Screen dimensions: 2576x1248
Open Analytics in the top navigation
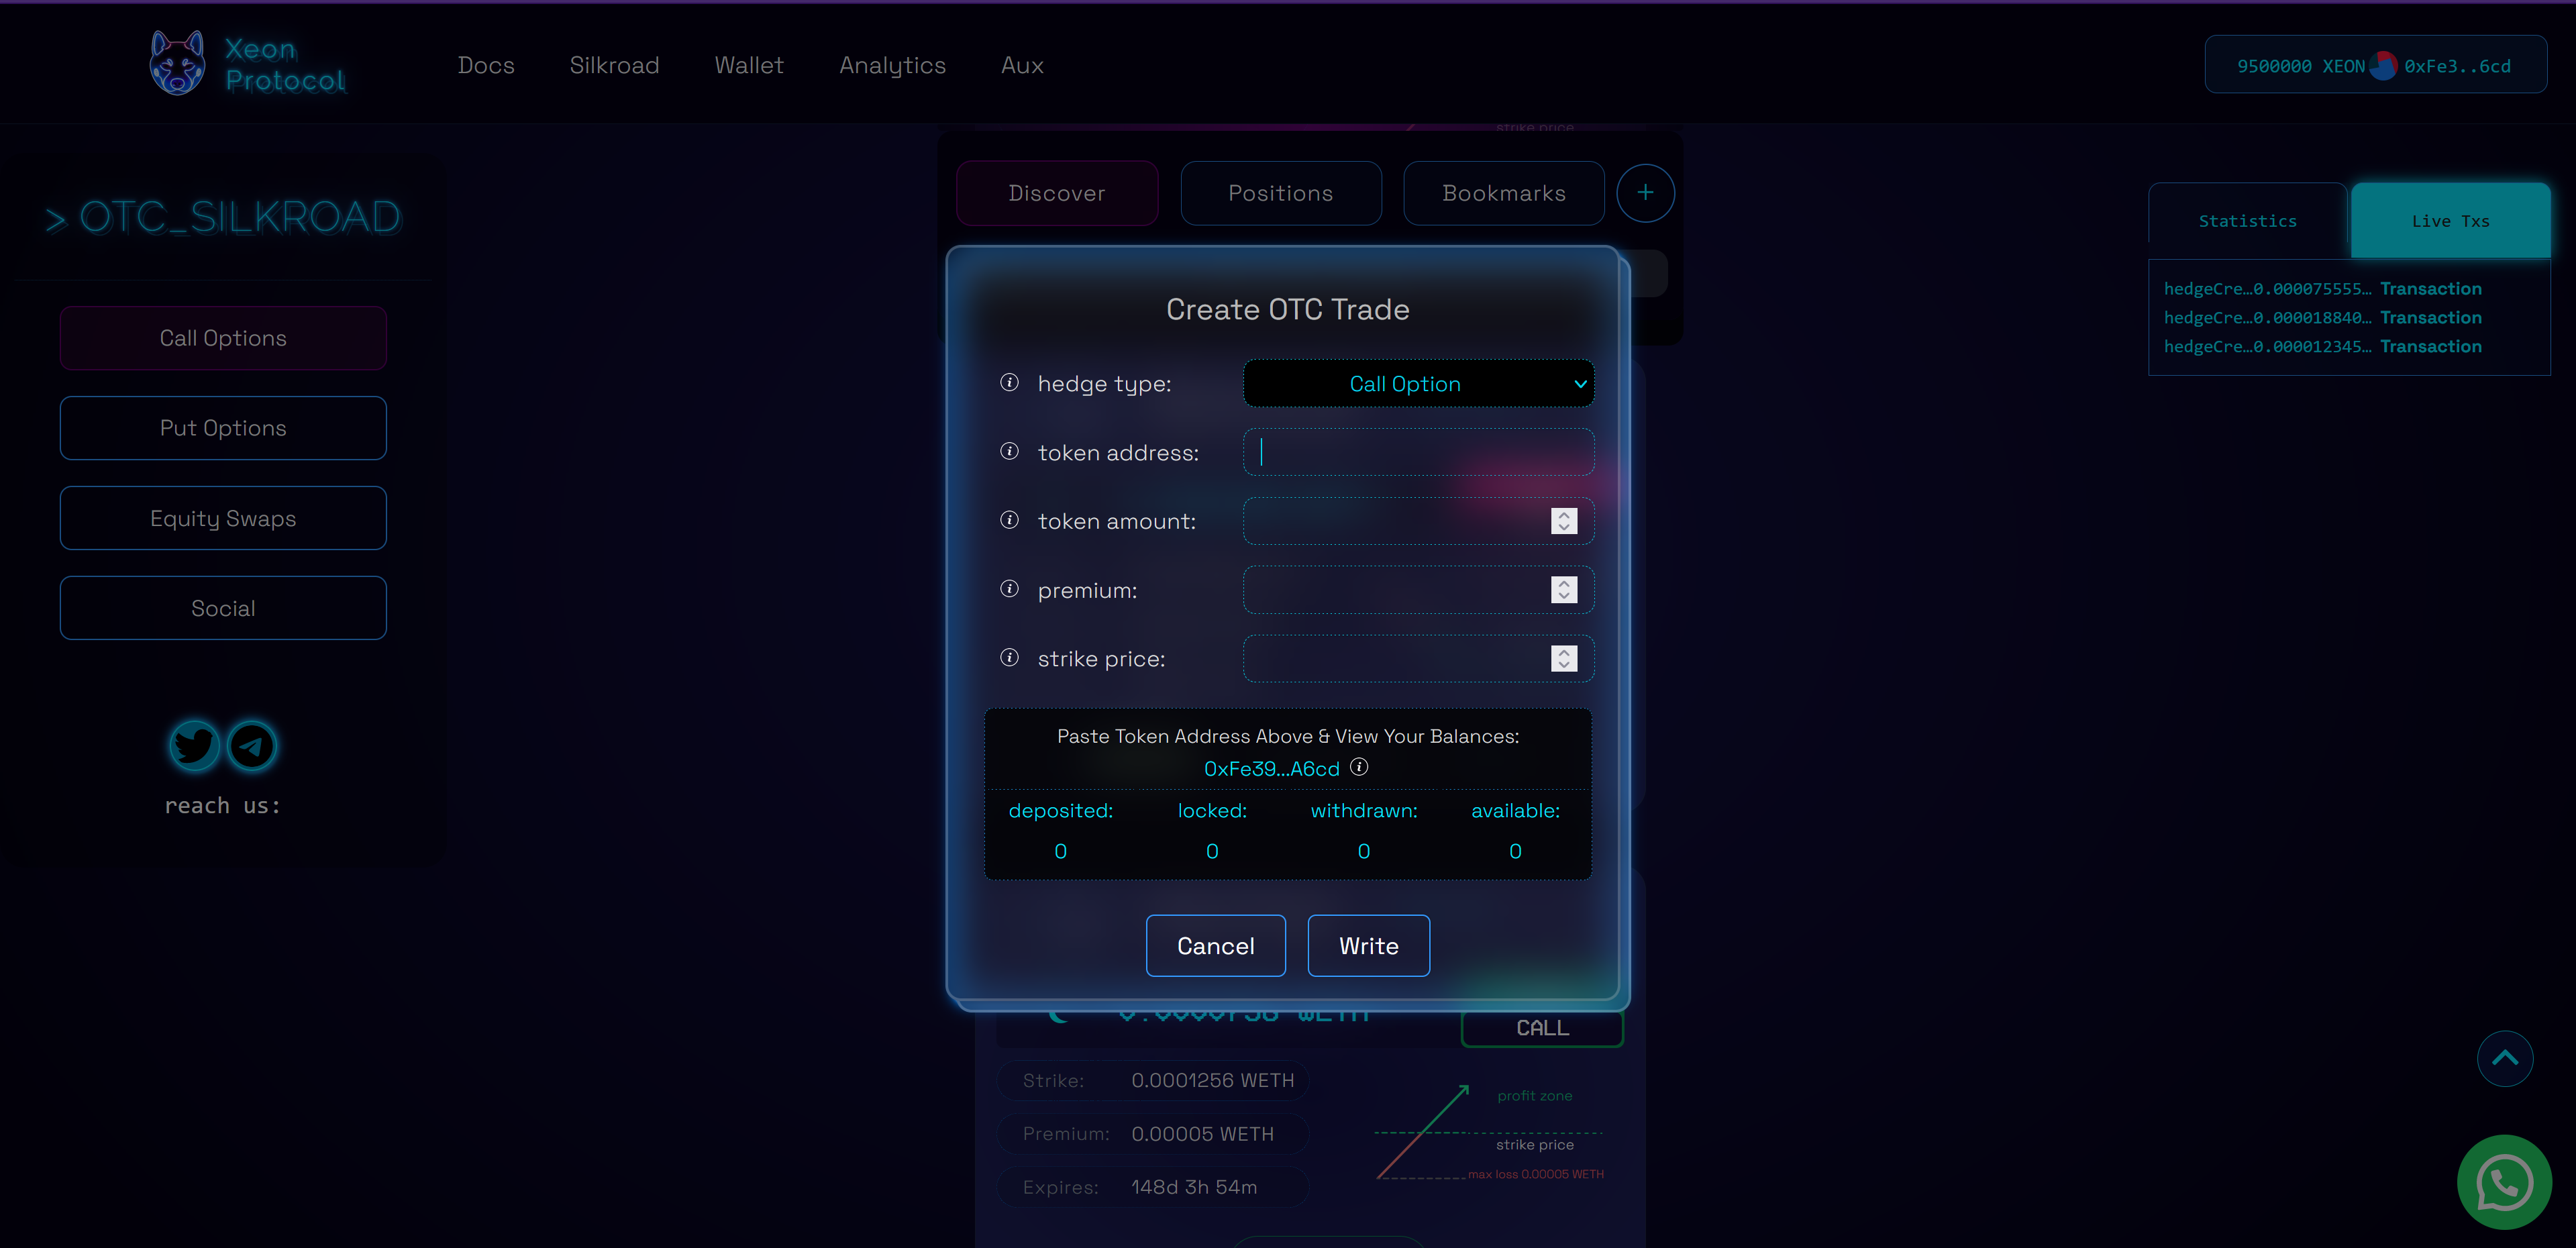(892, 65)
